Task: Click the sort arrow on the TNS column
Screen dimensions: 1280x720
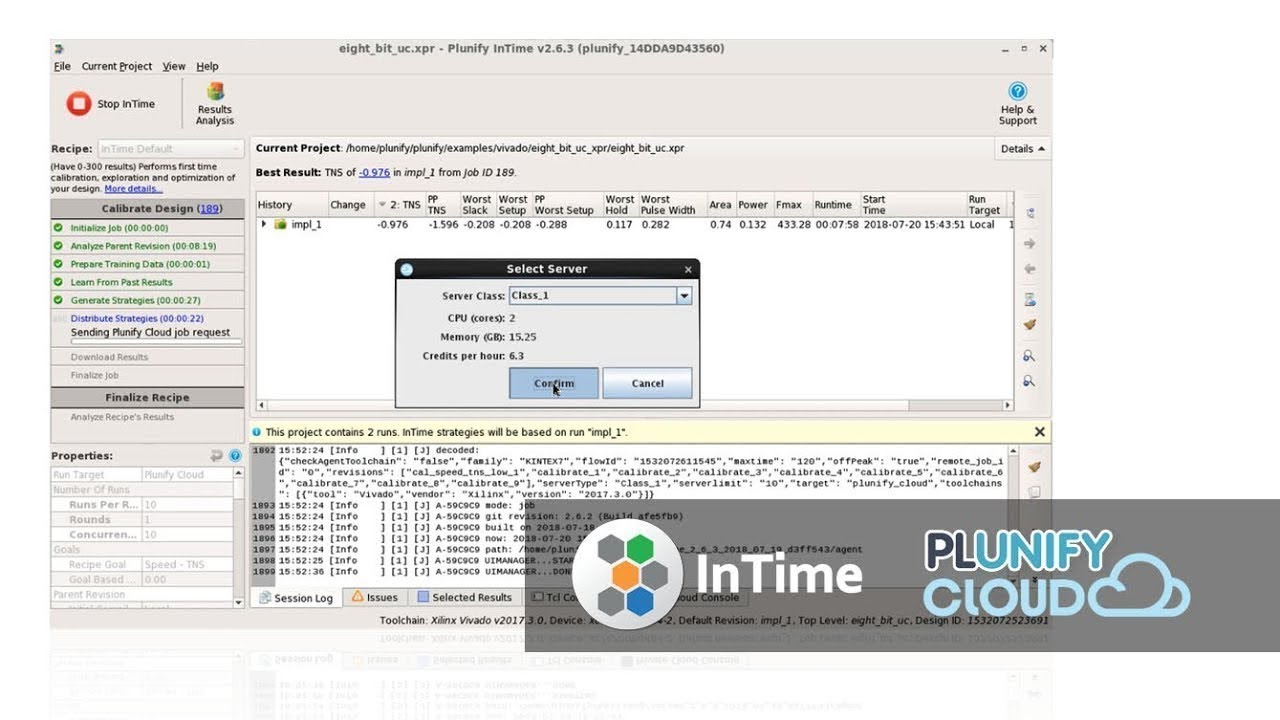Action: coord(382,205)
